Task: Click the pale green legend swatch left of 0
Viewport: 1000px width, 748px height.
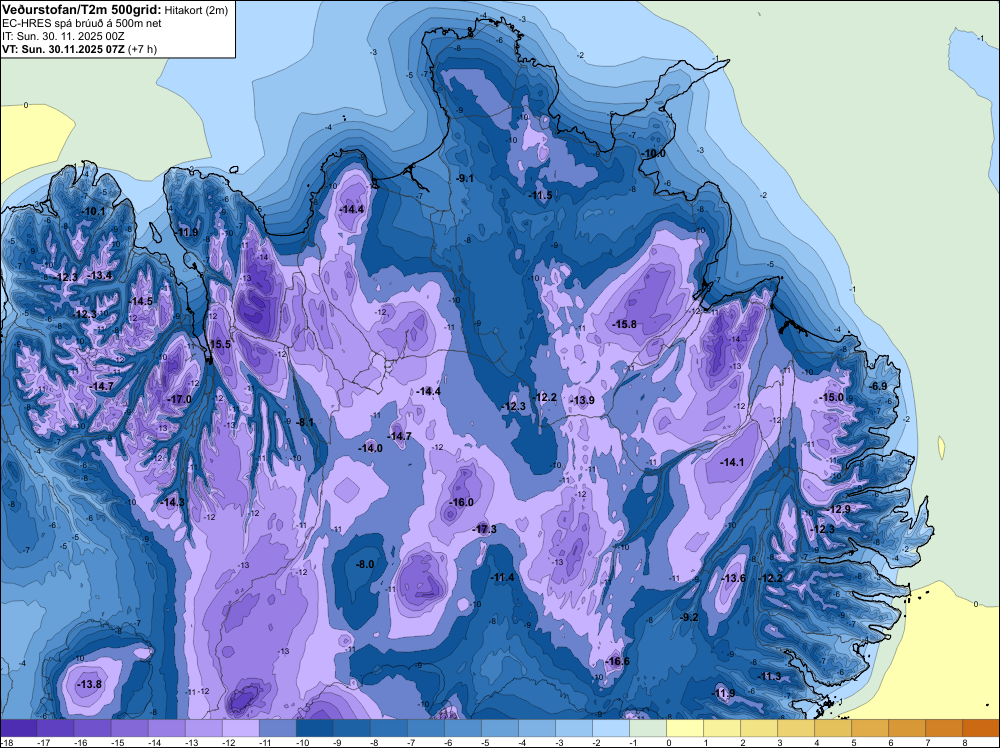Action: pyautogui.click(x=648, y=728)
